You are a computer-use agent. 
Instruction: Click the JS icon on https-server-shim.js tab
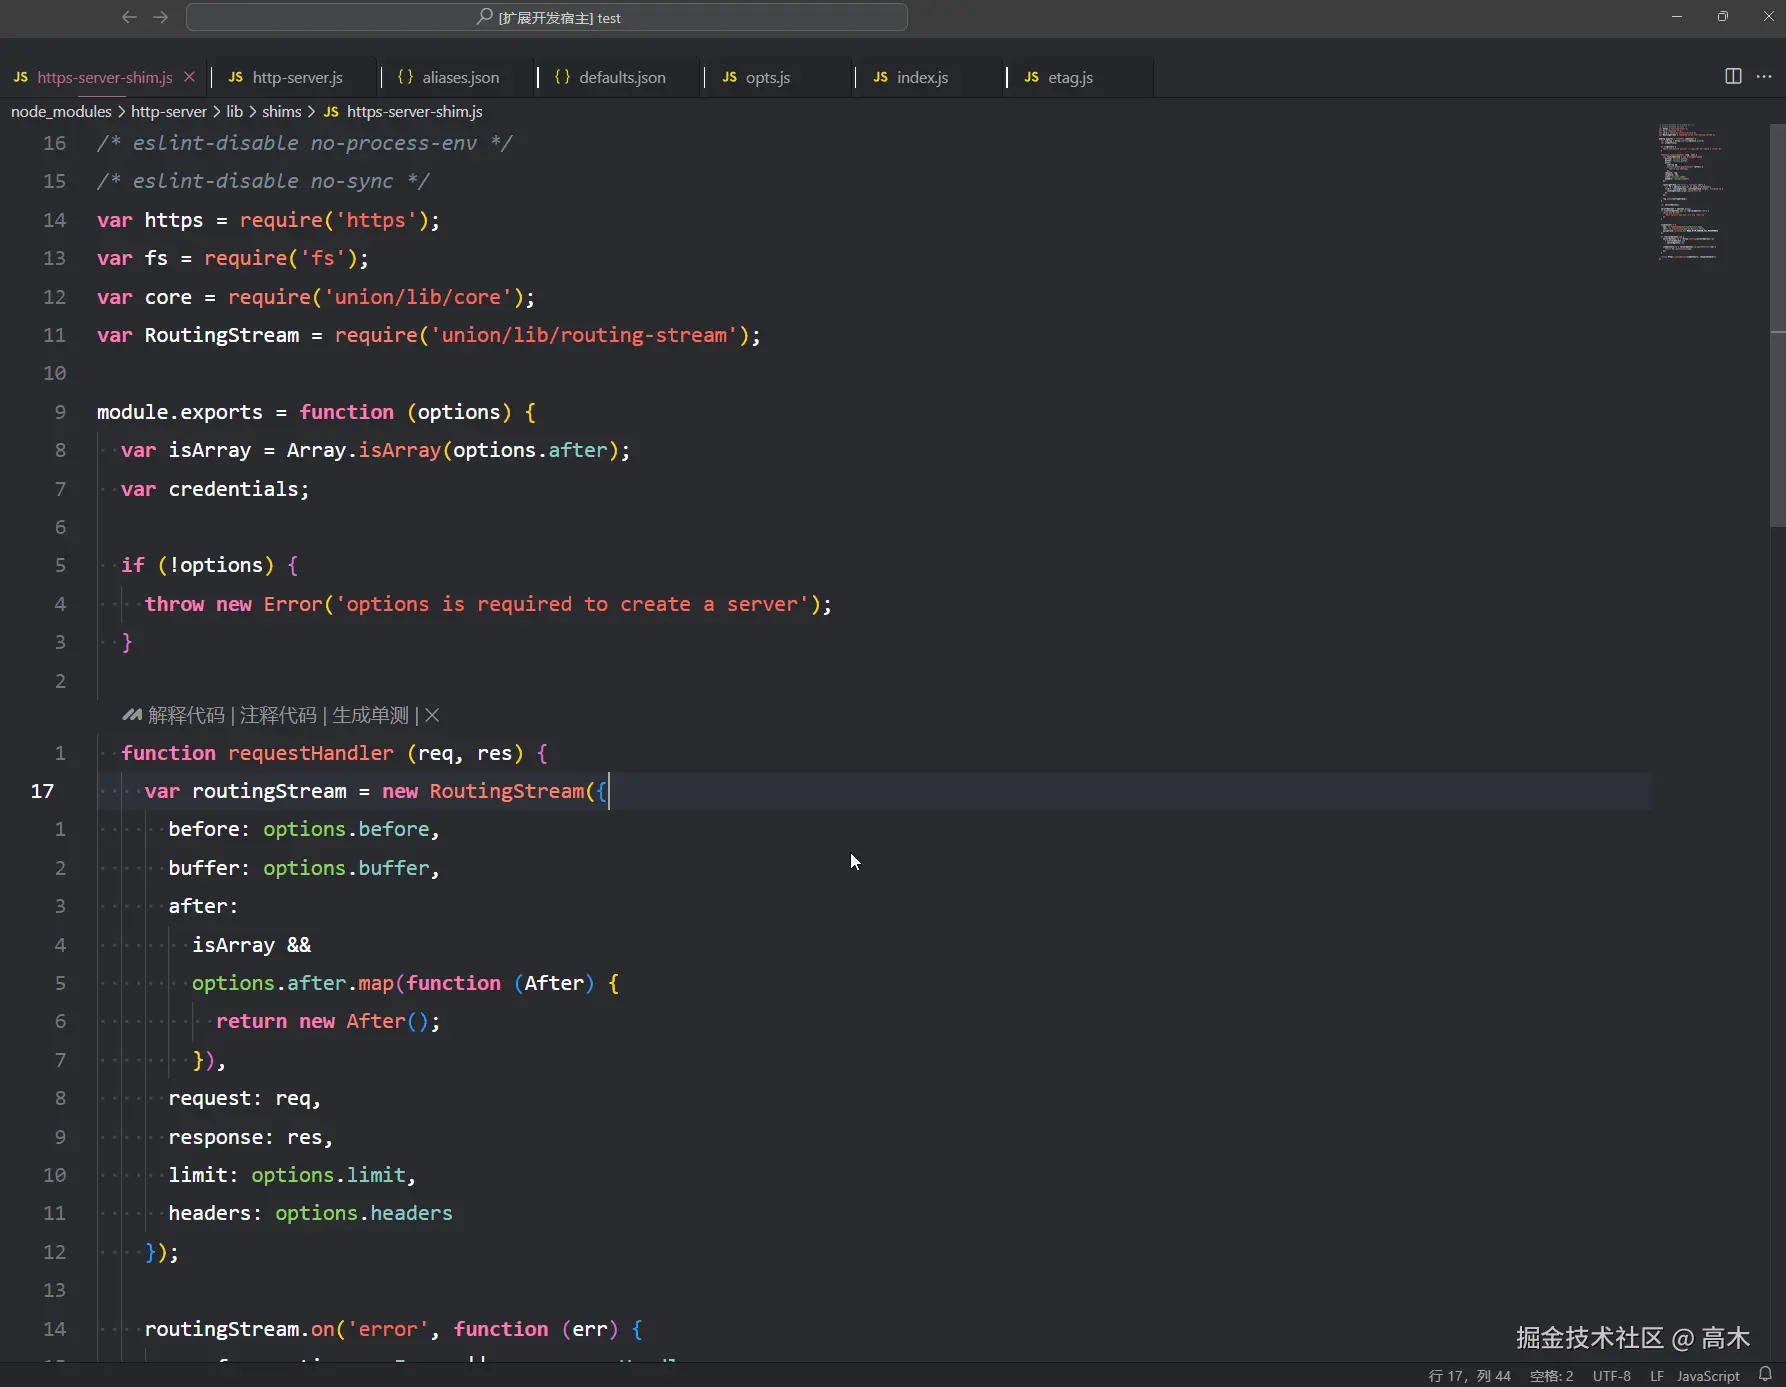tap(20, 77)
